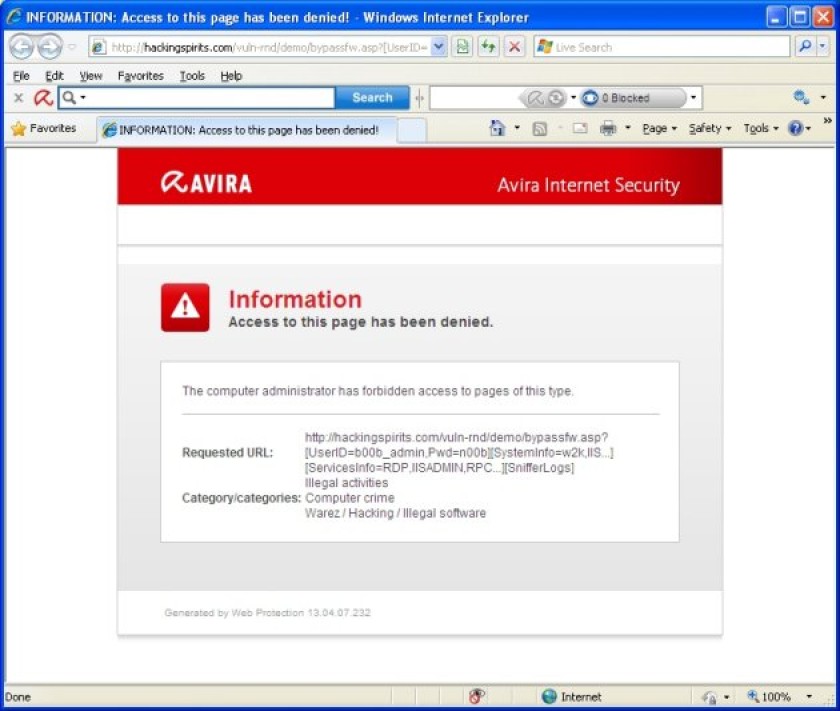Click the grayed Avira umbrella status icon
Screen dimensions: 840x711
[535, 98]
